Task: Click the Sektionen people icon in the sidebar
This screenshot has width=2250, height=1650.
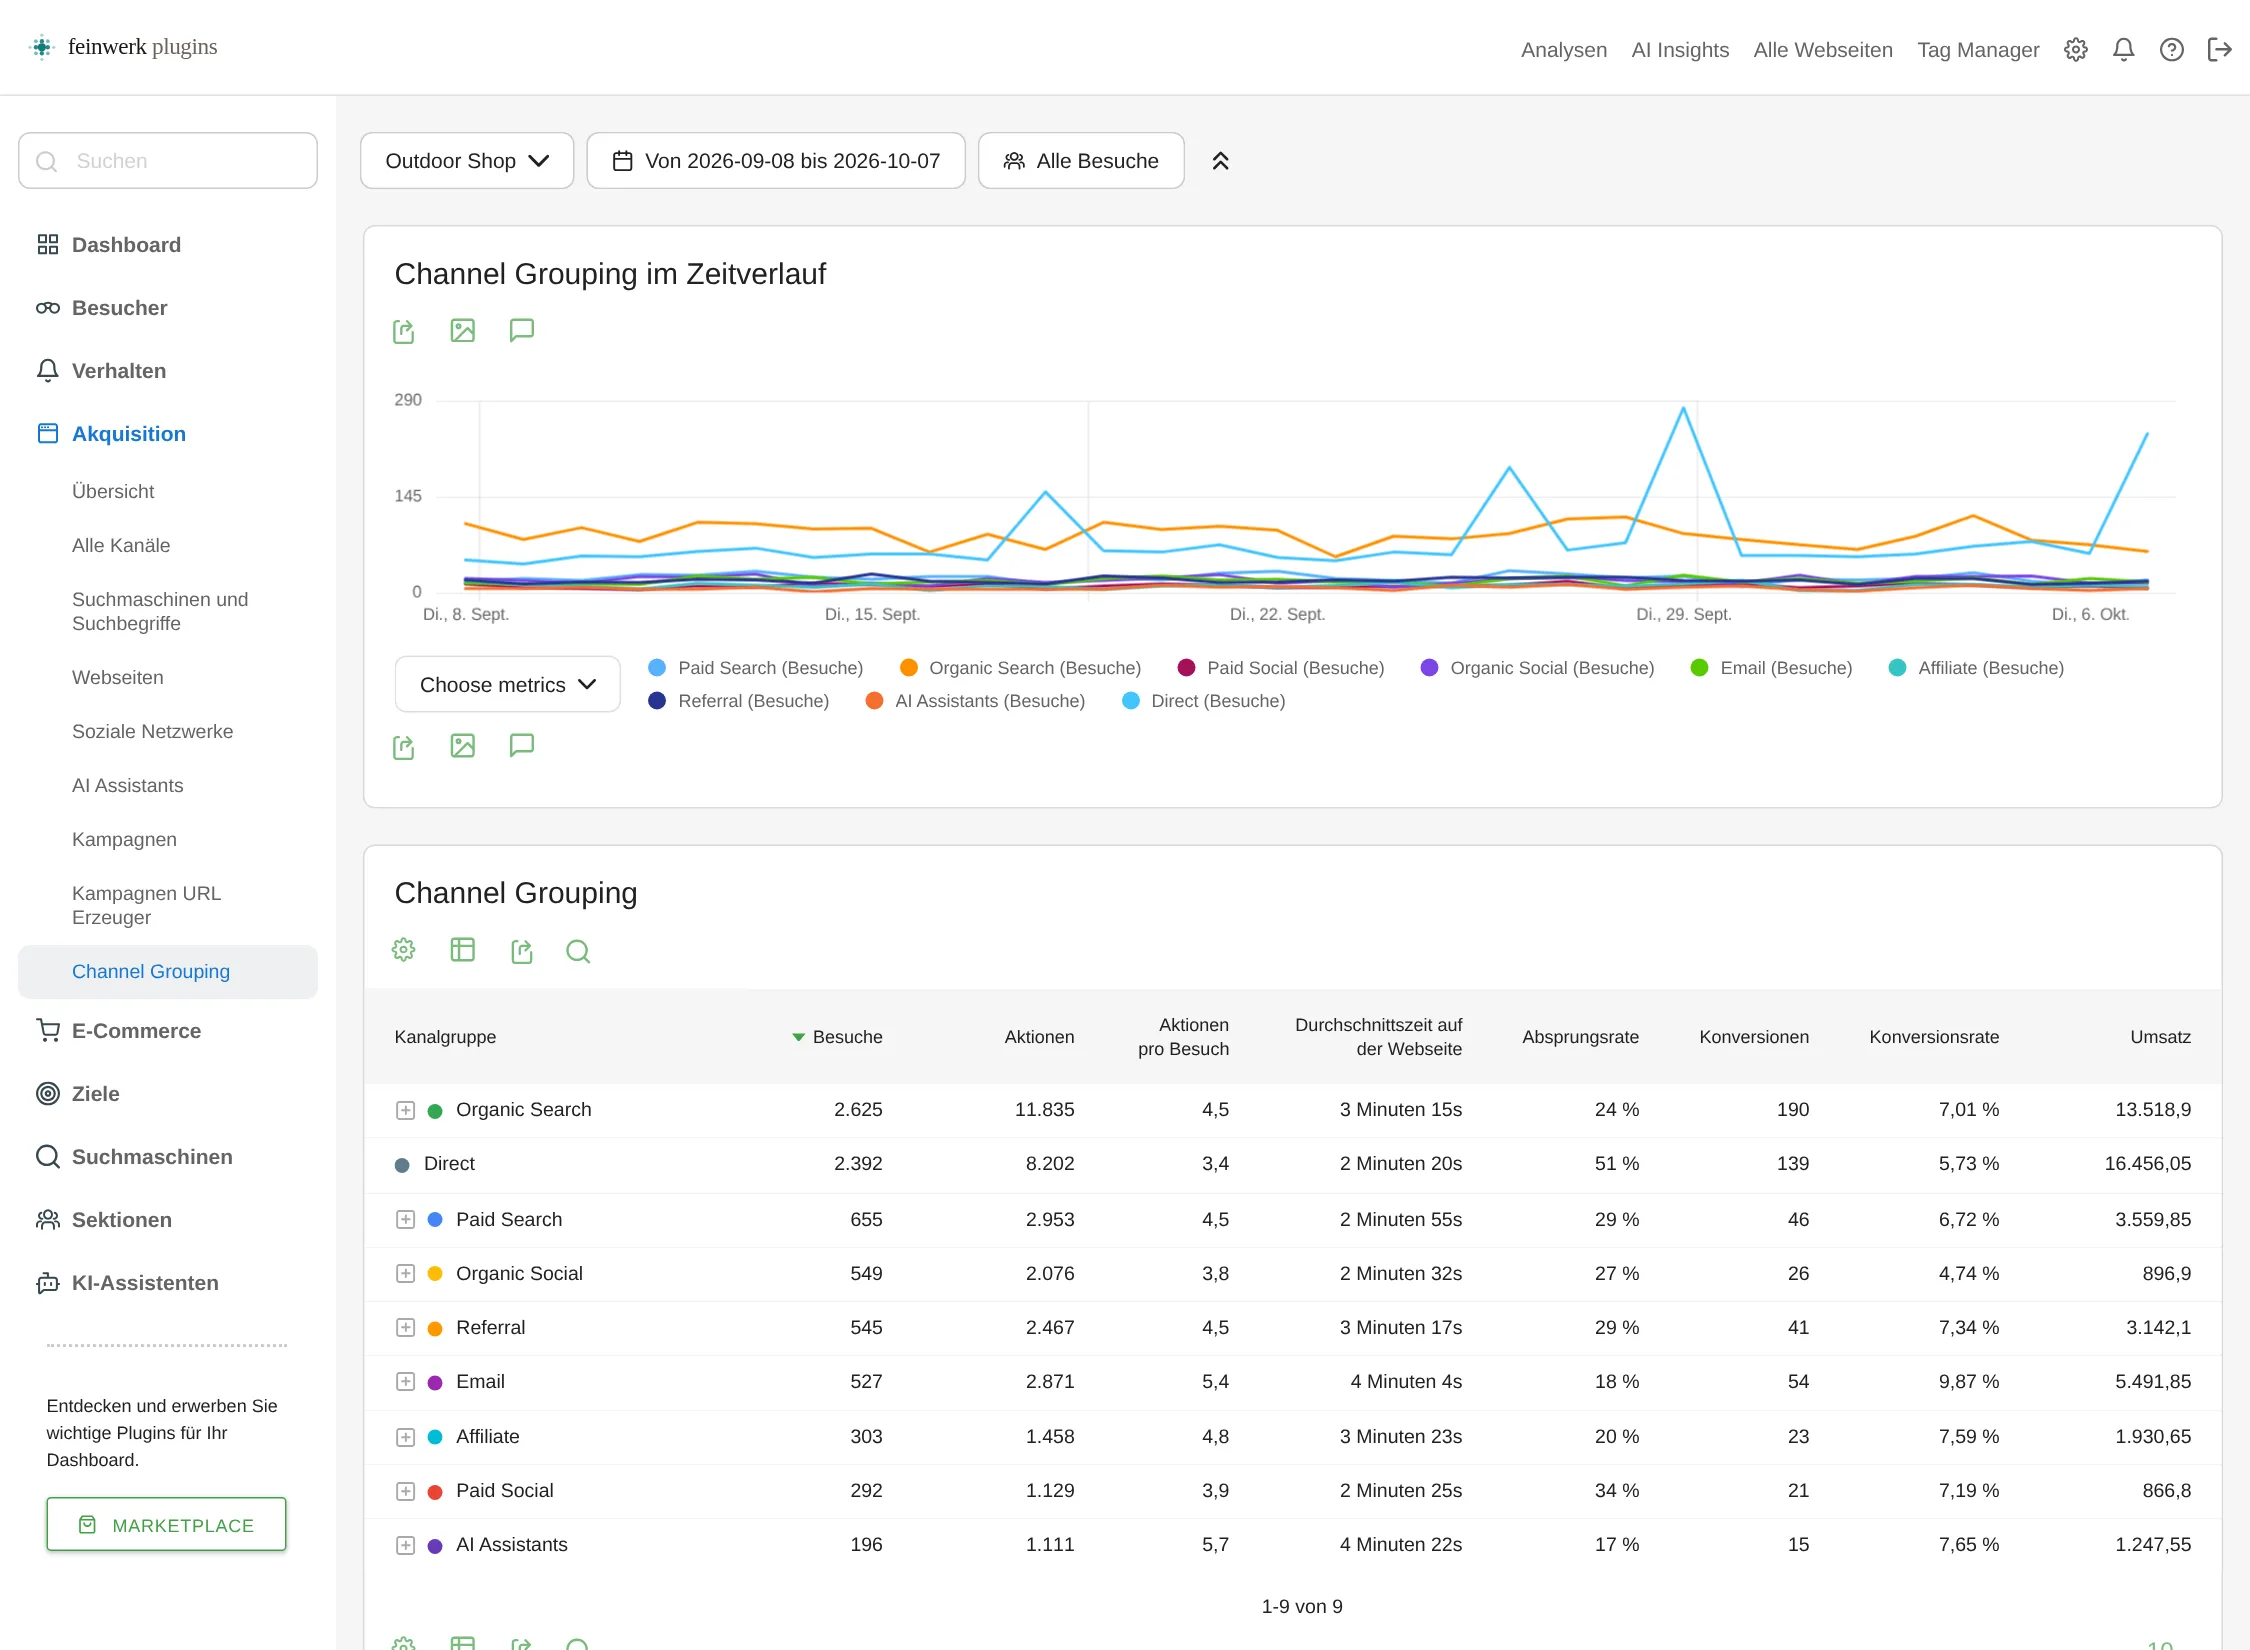Action: [x=48, y=1220]
